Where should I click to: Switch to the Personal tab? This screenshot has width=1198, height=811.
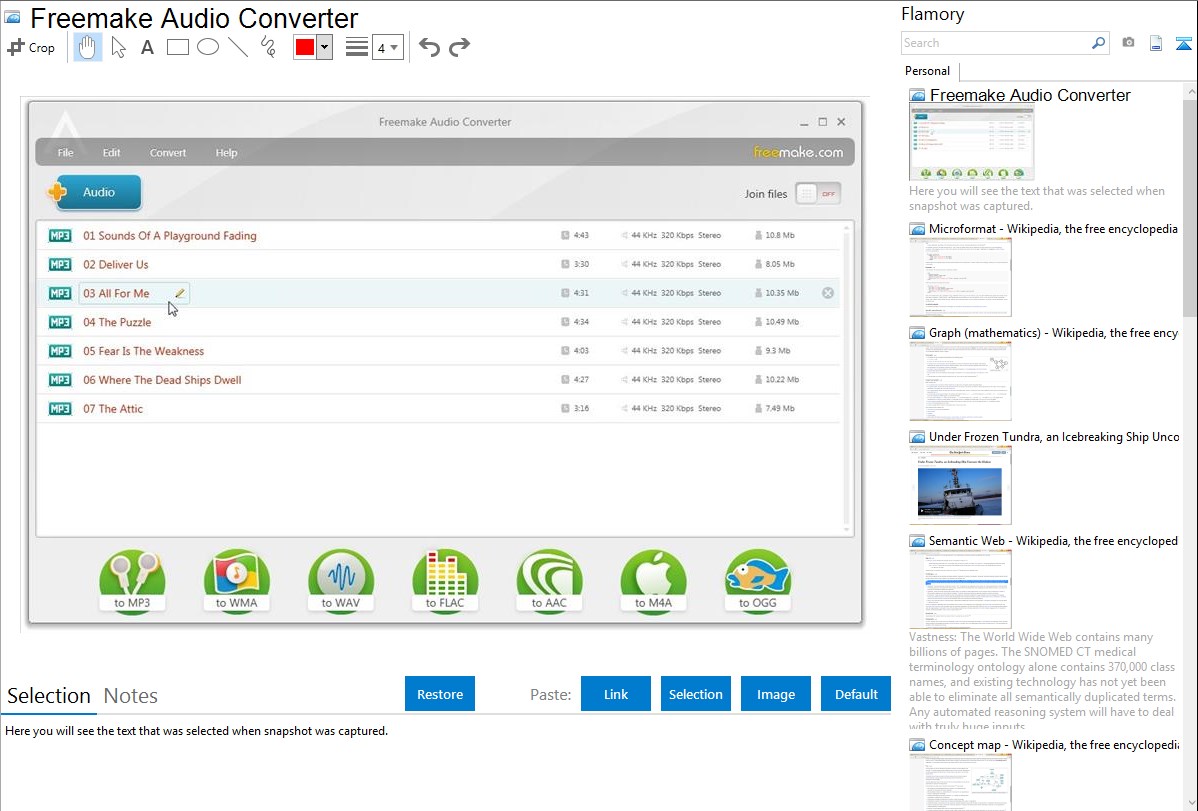coord(927,71)
